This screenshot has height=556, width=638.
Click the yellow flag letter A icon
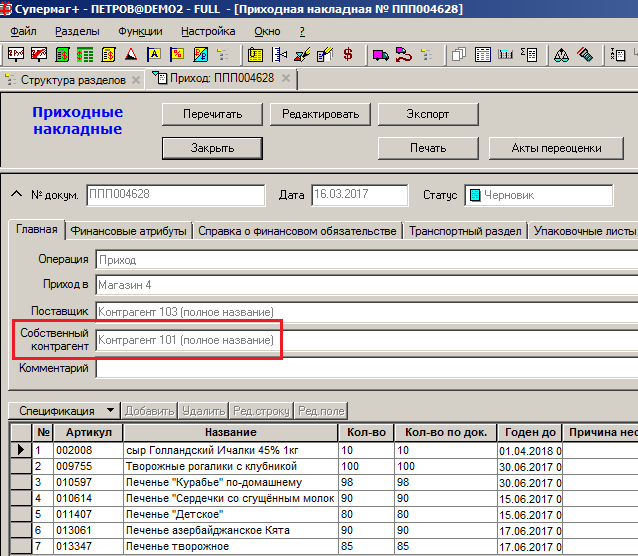click(x=154, y=54)
